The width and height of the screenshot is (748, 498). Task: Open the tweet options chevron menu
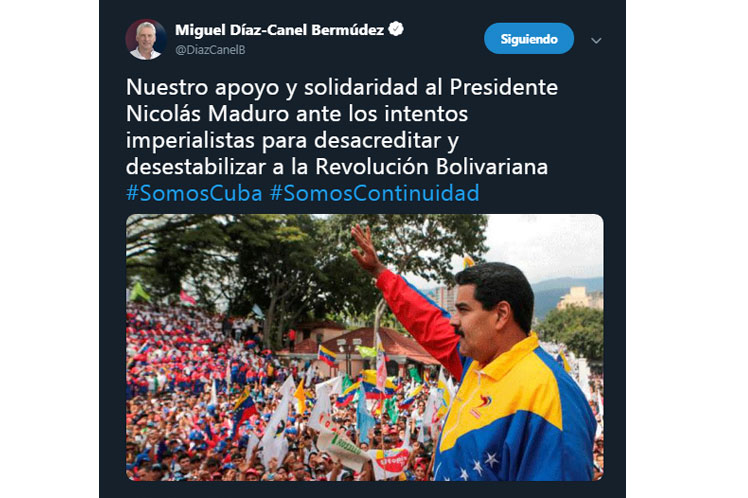[596, 41]
